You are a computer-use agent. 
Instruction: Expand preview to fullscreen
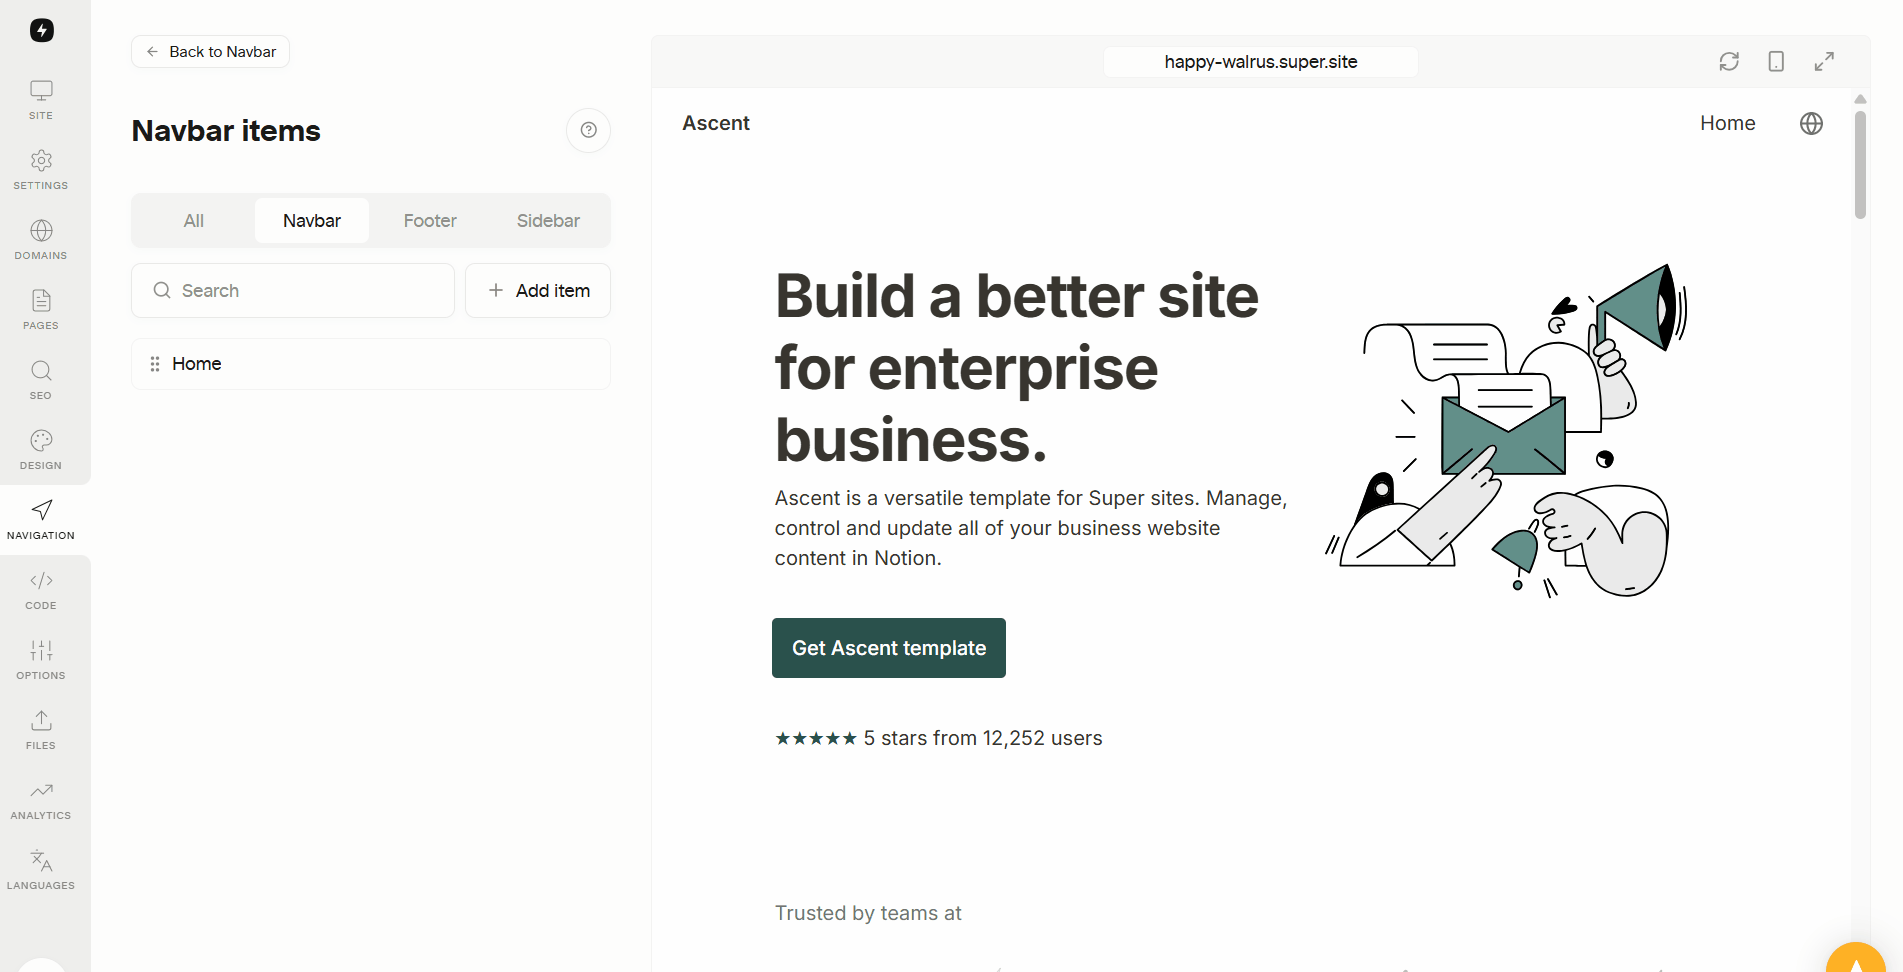pyautogui.click(x=1824, y=62)
